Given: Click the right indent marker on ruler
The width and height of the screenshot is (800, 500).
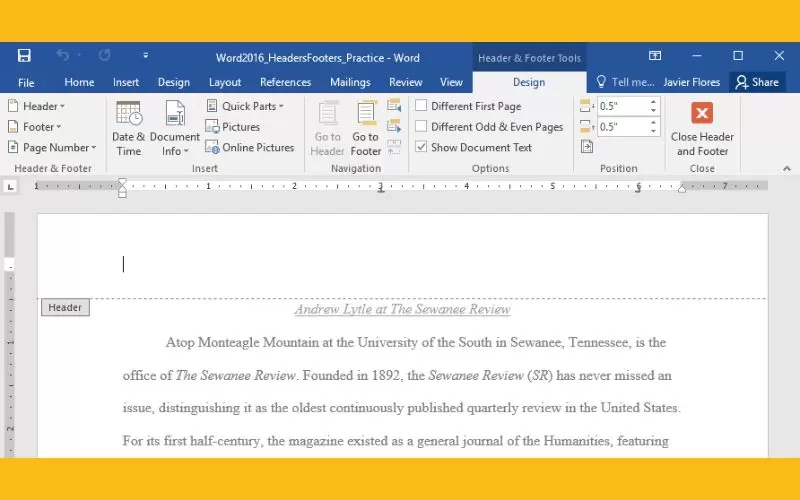Looking at the screenshot, I should (682, 189).
